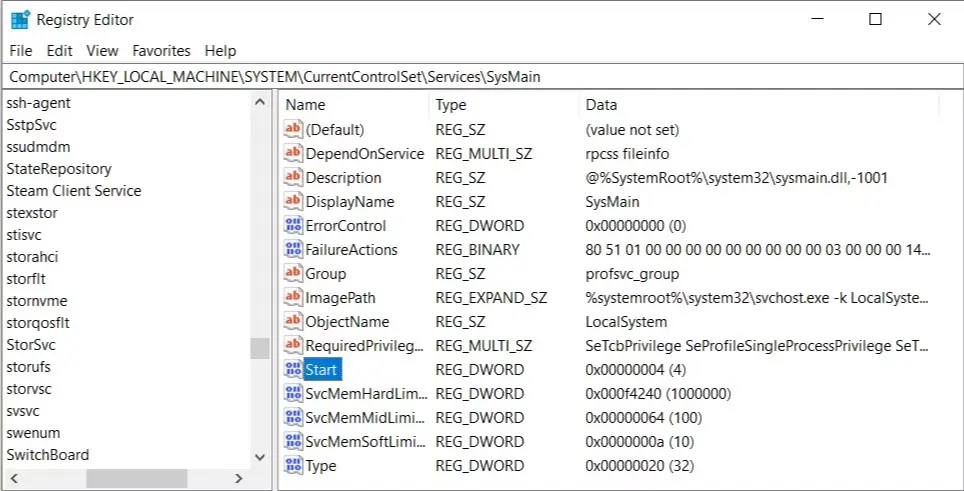Click the 0x00000020 (32) data value

point(639,465)
